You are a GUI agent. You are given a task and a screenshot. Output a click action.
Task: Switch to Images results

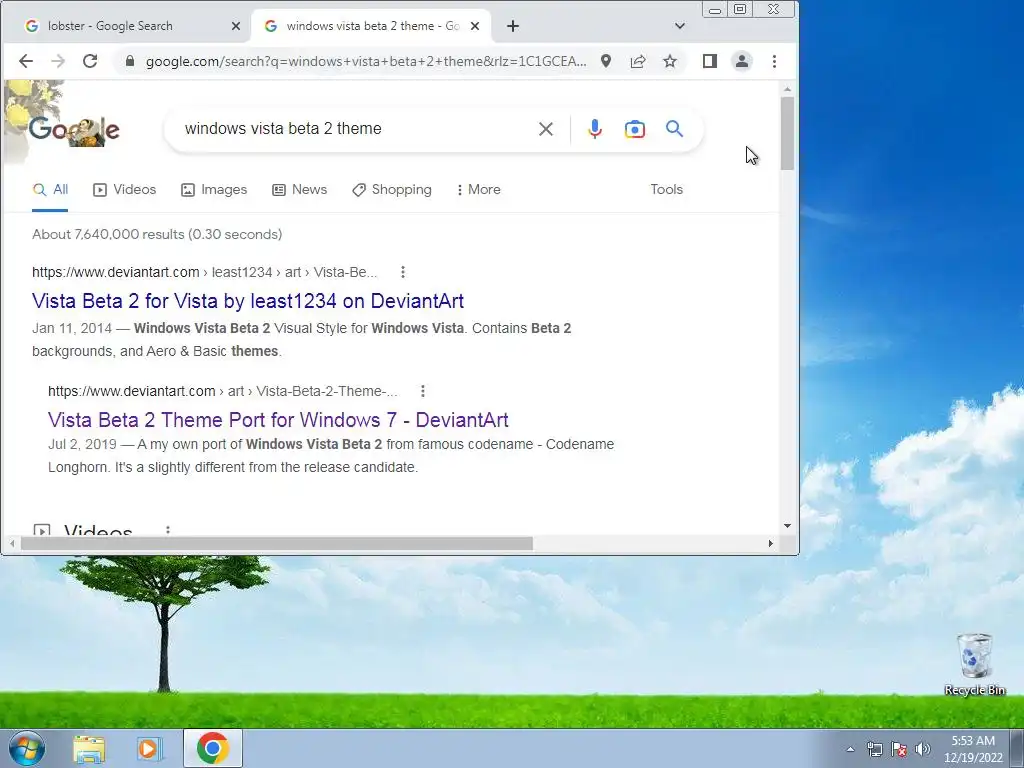214,189
